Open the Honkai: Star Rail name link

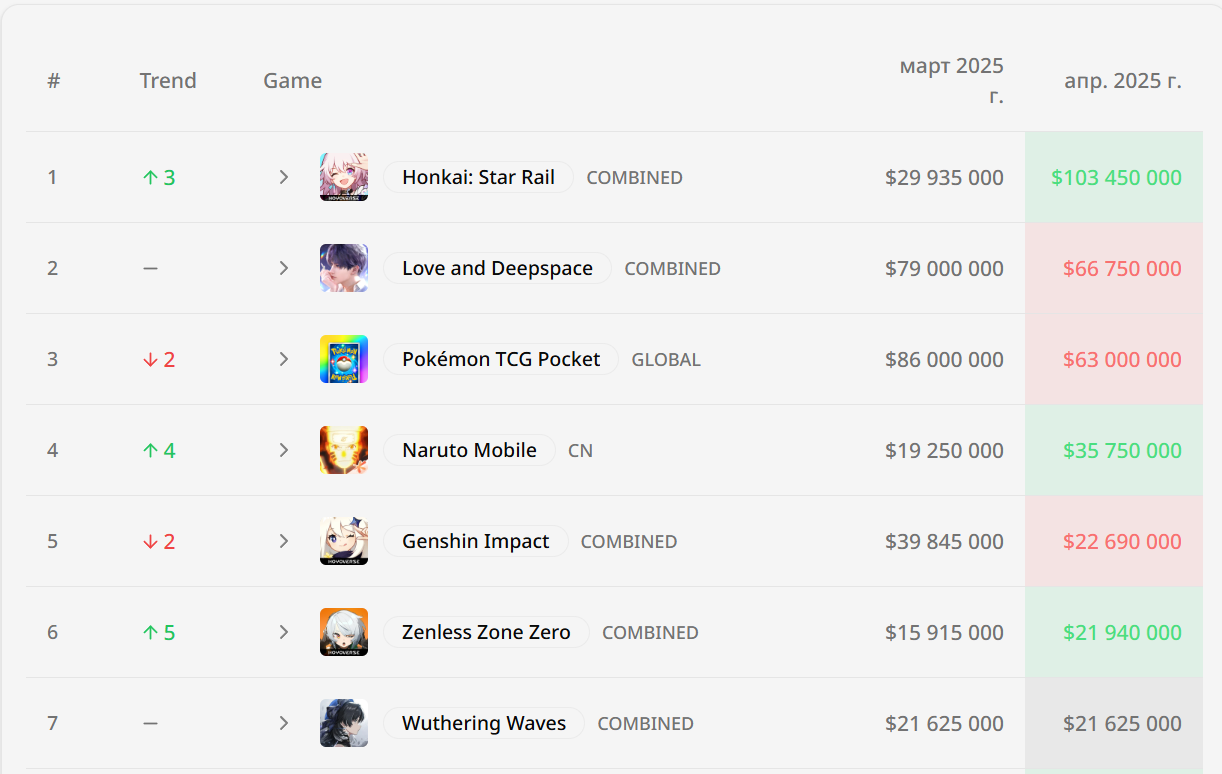coord(478,177)
